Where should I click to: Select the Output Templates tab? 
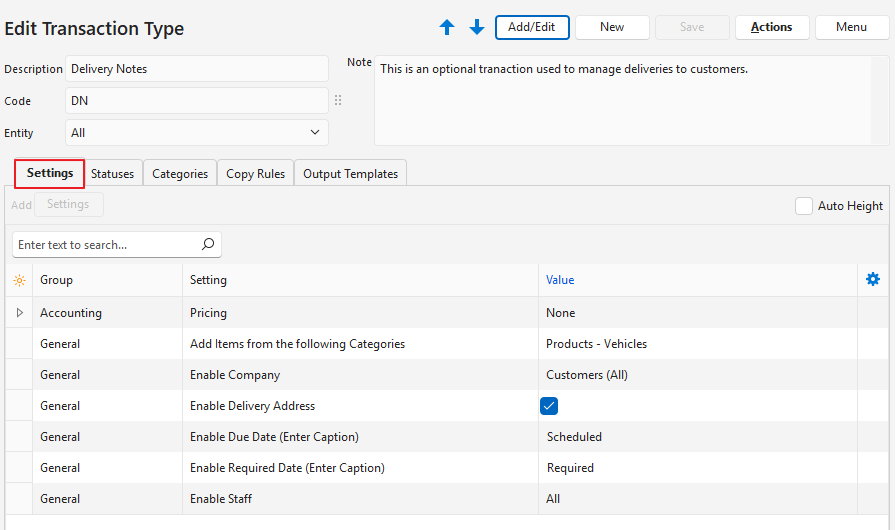click(350, 174)
